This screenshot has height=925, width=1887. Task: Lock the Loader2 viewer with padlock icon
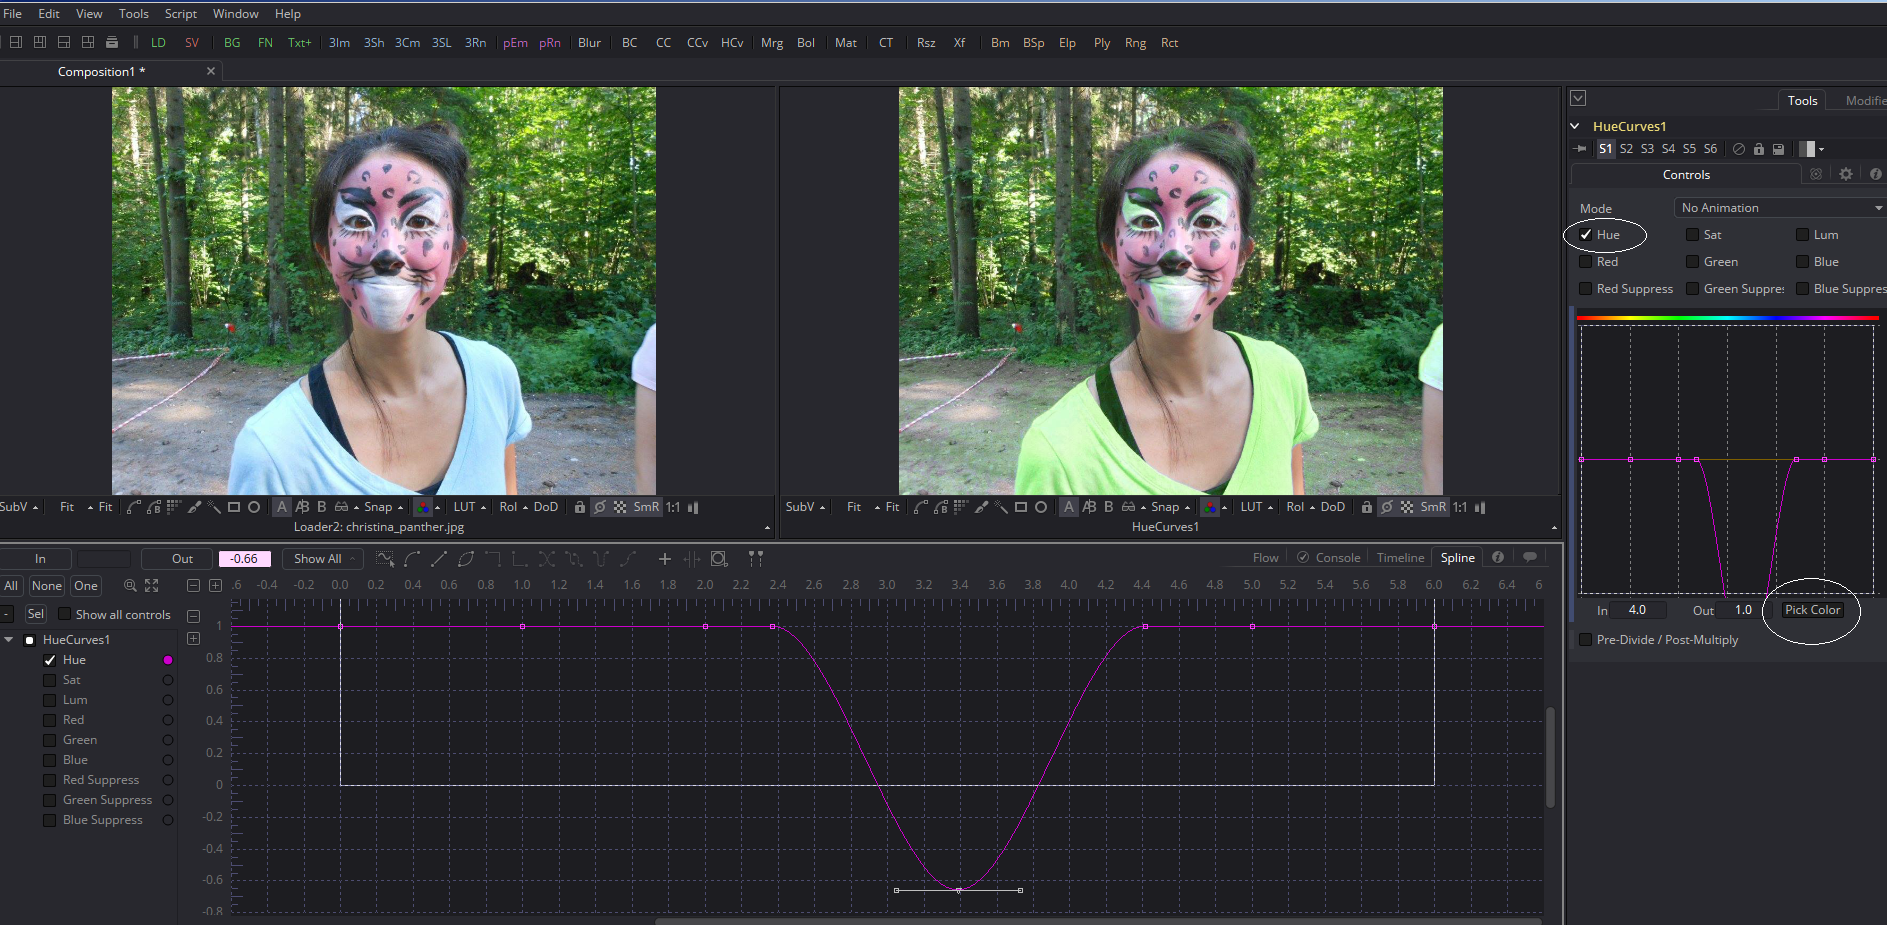tap(580, 507)
